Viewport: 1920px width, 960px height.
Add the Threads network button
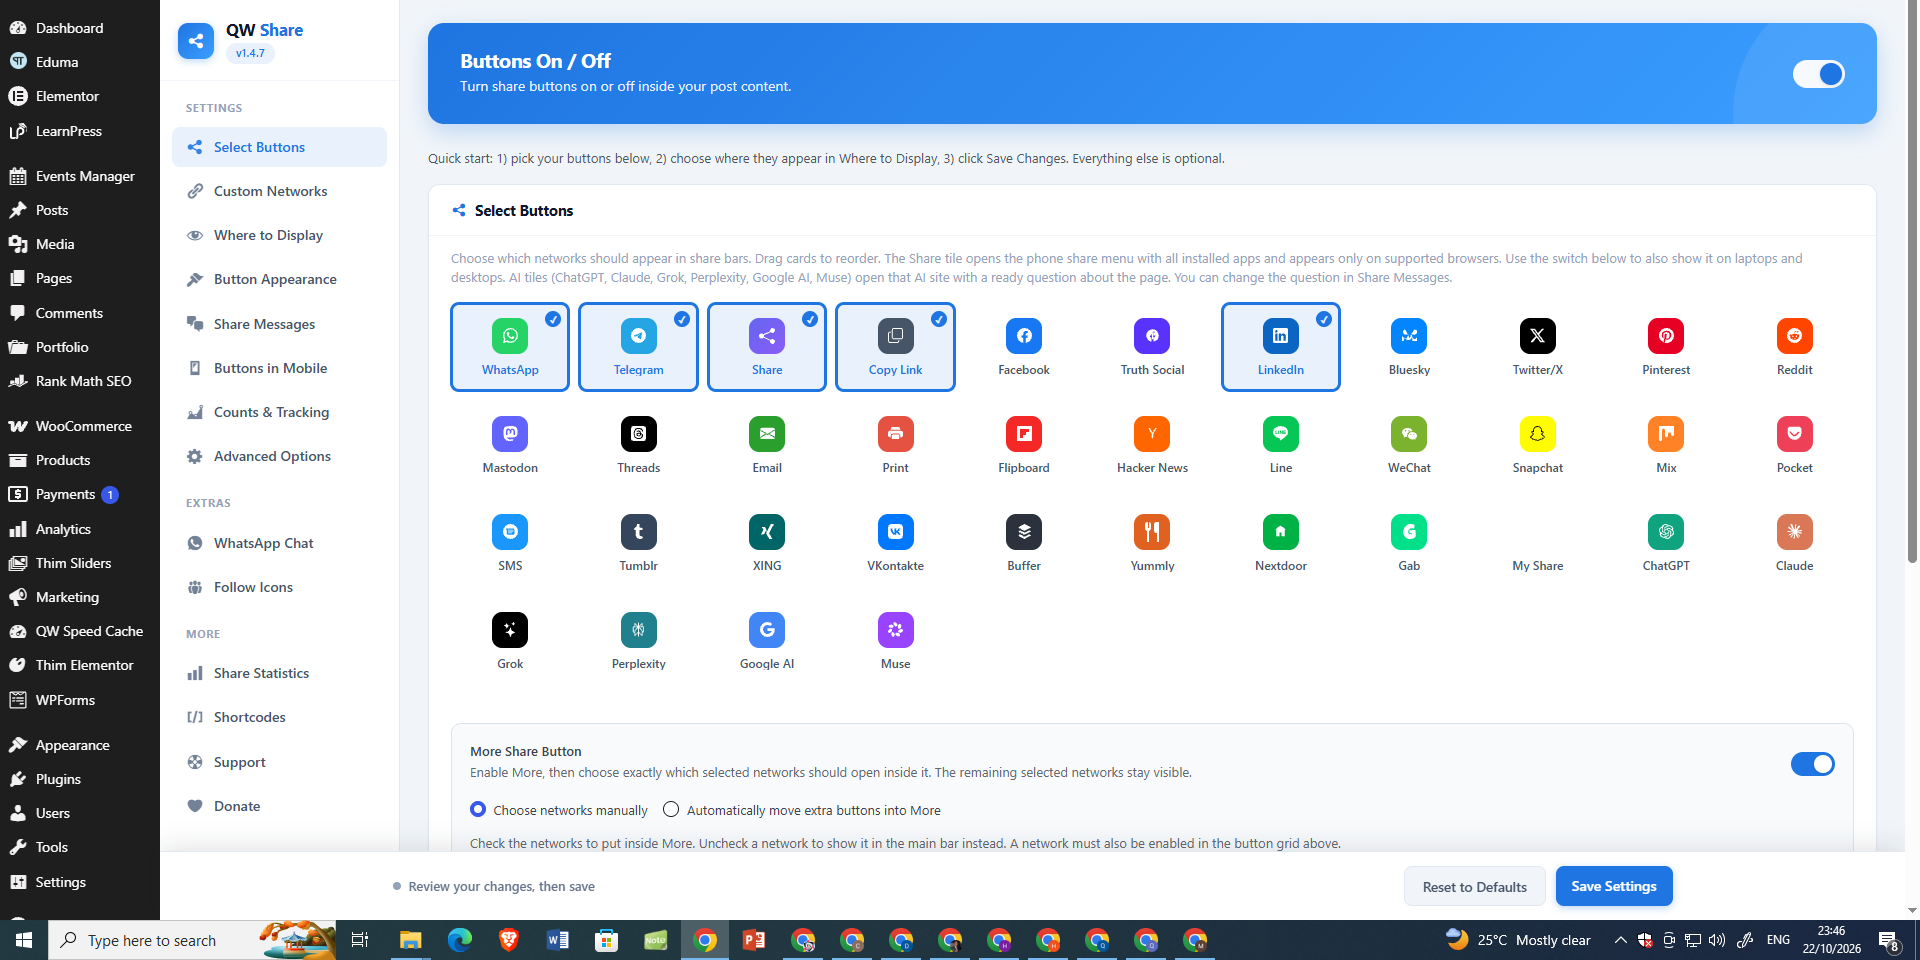click(x=638, y=445)
